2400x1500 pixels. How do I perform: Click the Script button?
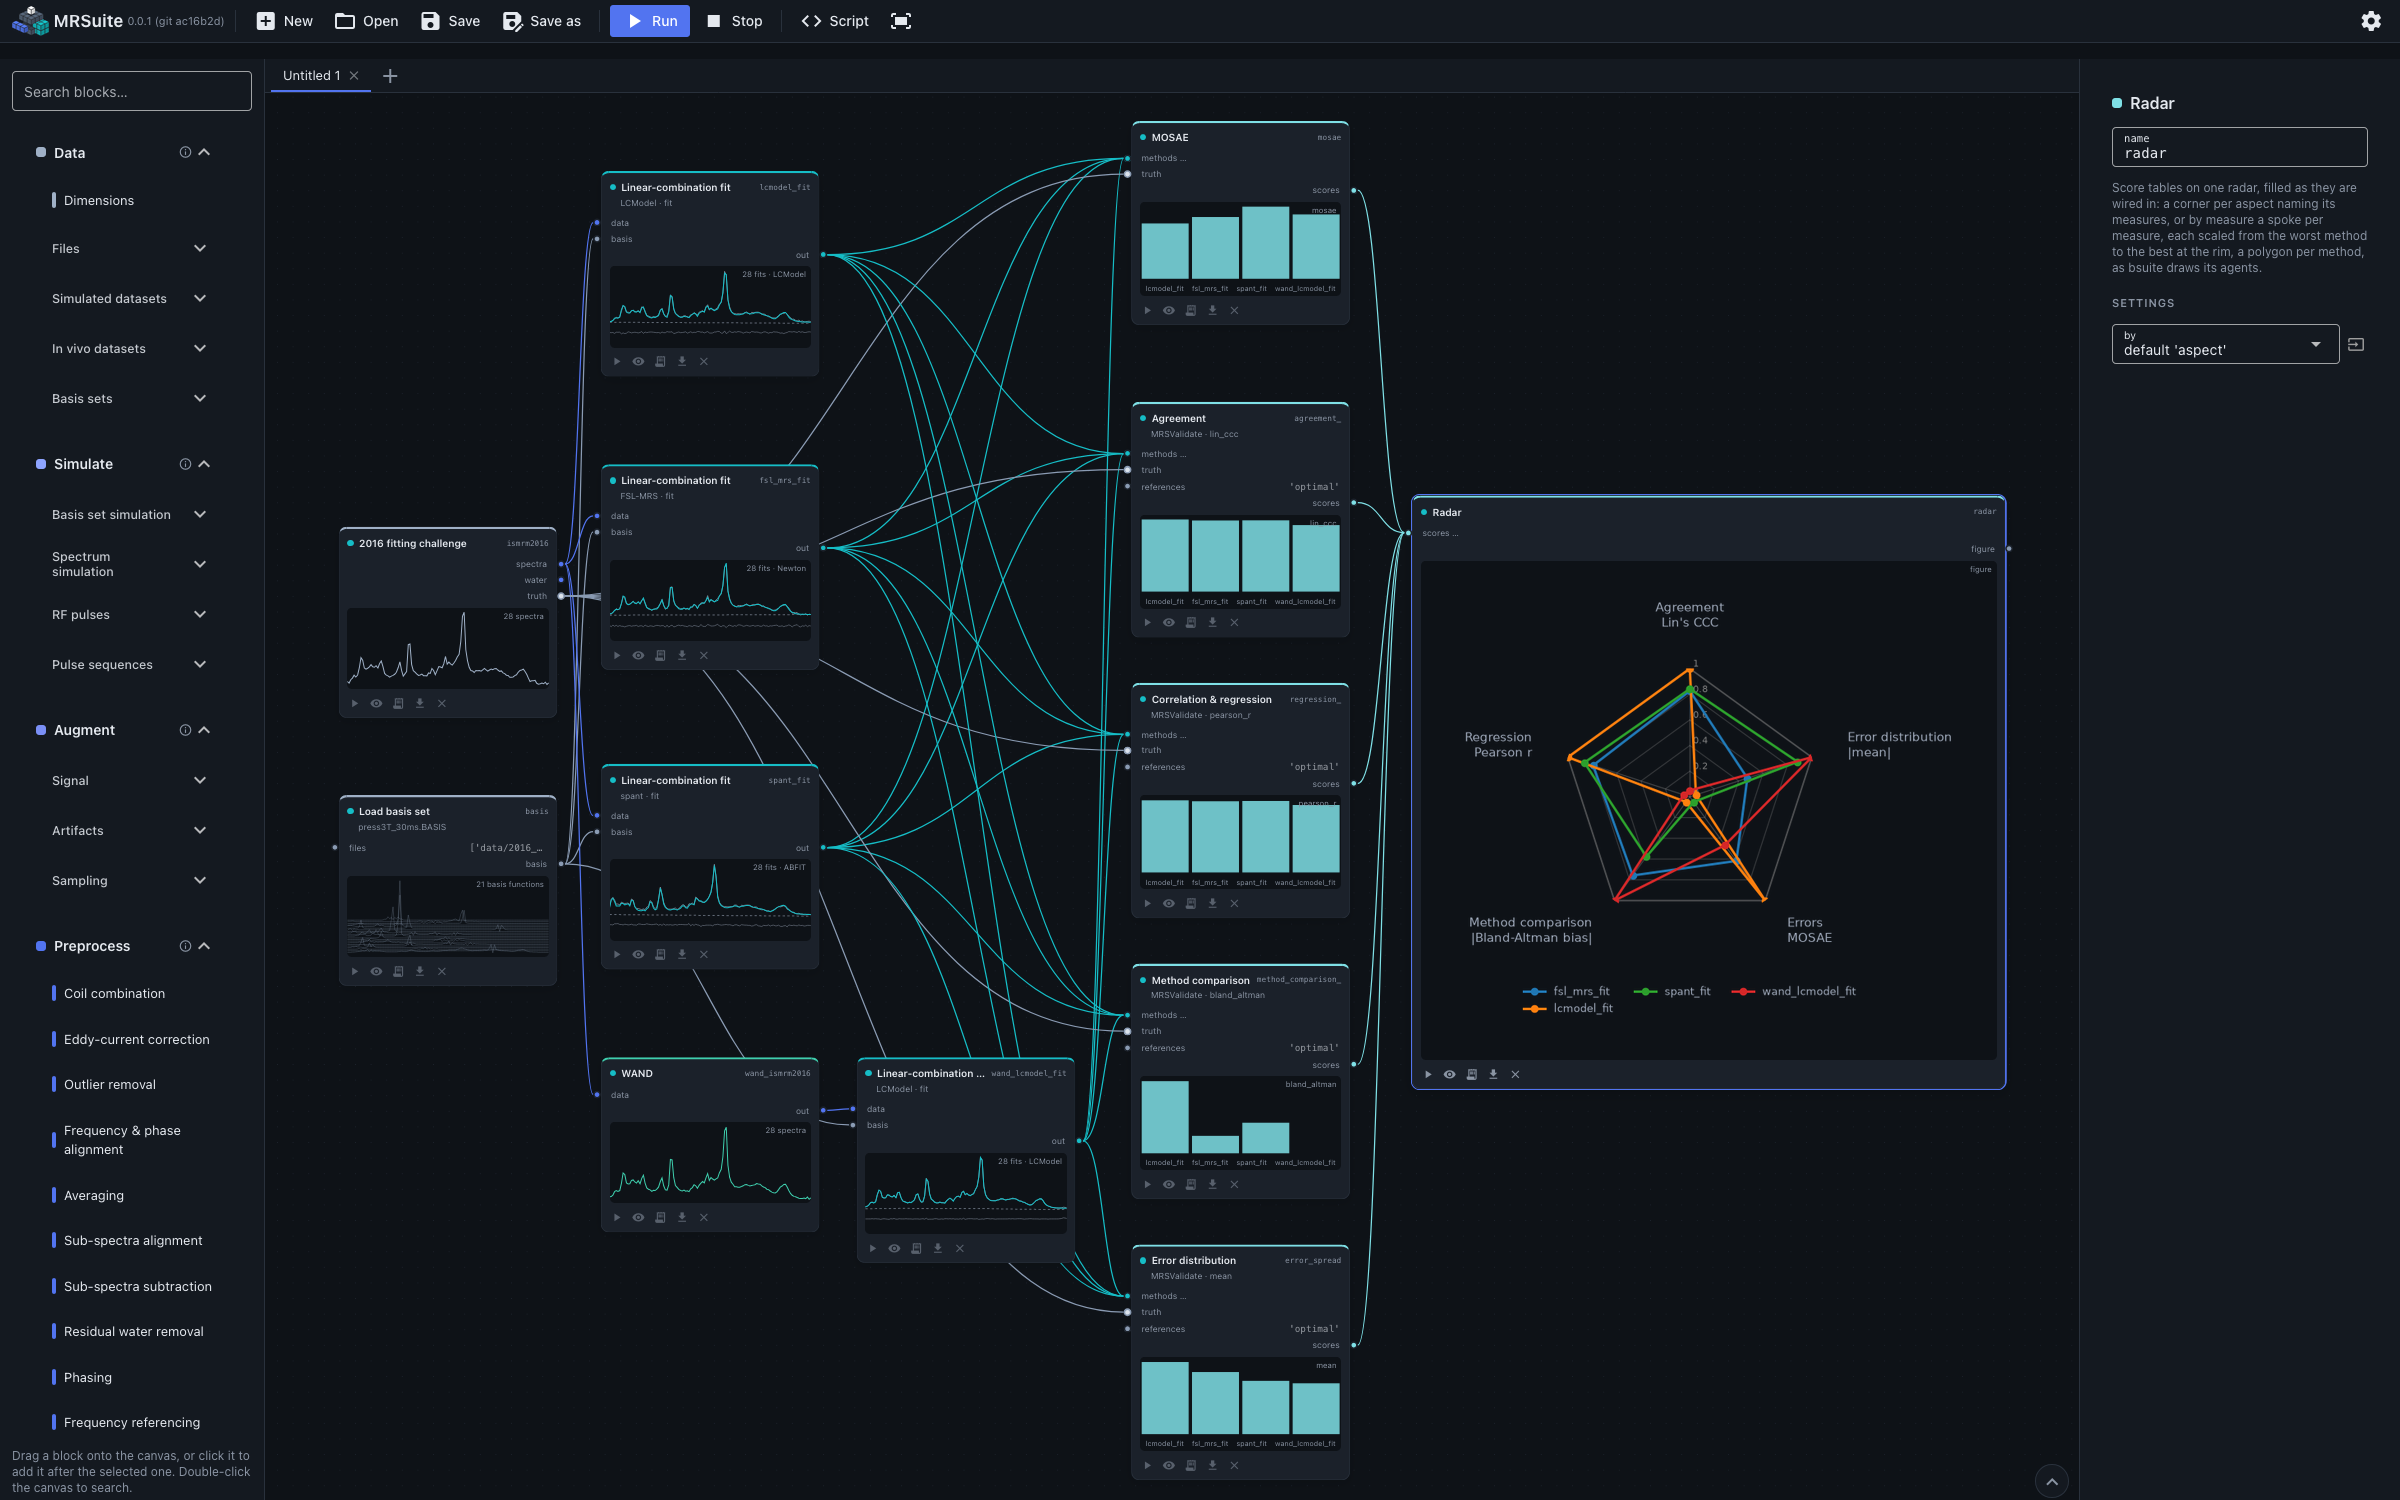click(835, 21)
